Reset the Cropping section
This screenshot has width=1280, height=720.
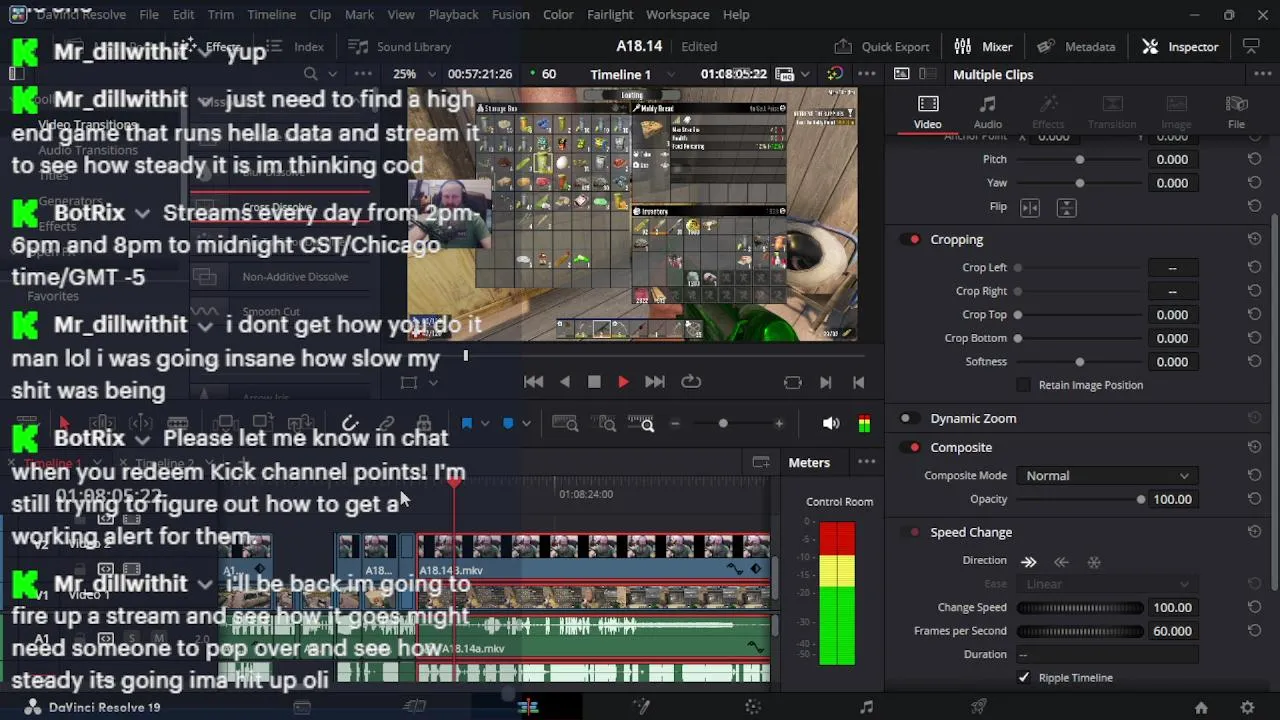tap(1254, 240)
